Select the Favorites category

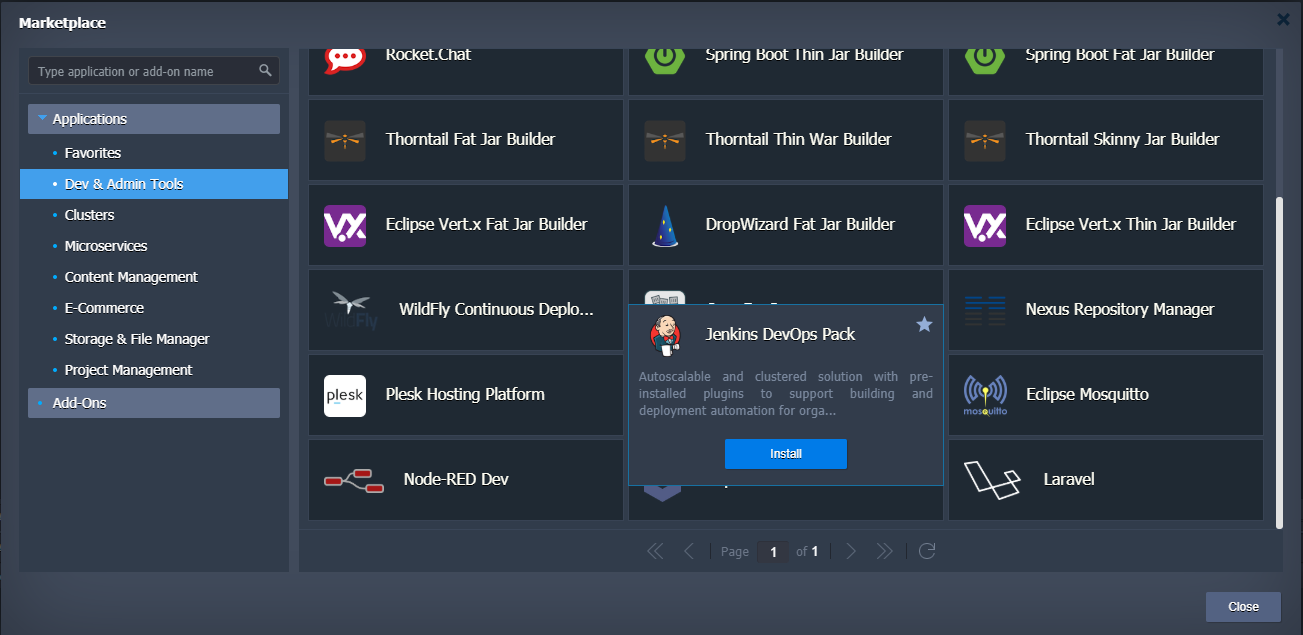93,153
